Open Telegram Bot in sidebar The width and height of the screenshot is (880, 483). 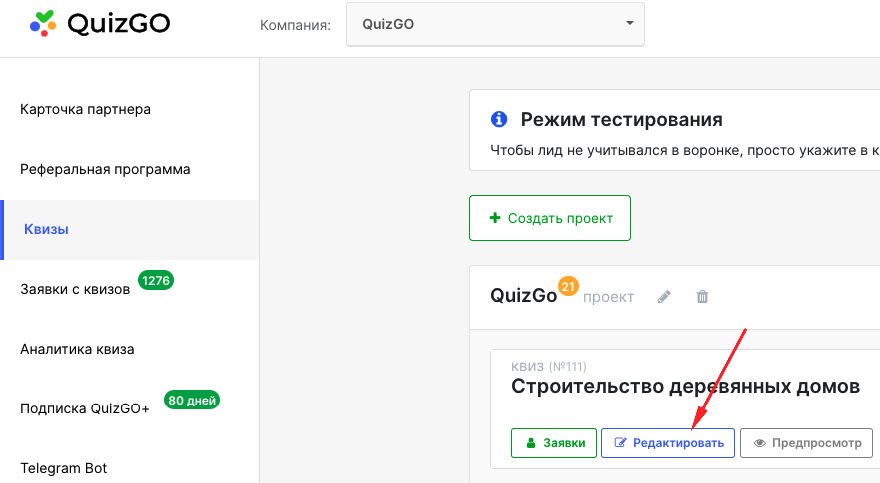click(x=63, y=468)
